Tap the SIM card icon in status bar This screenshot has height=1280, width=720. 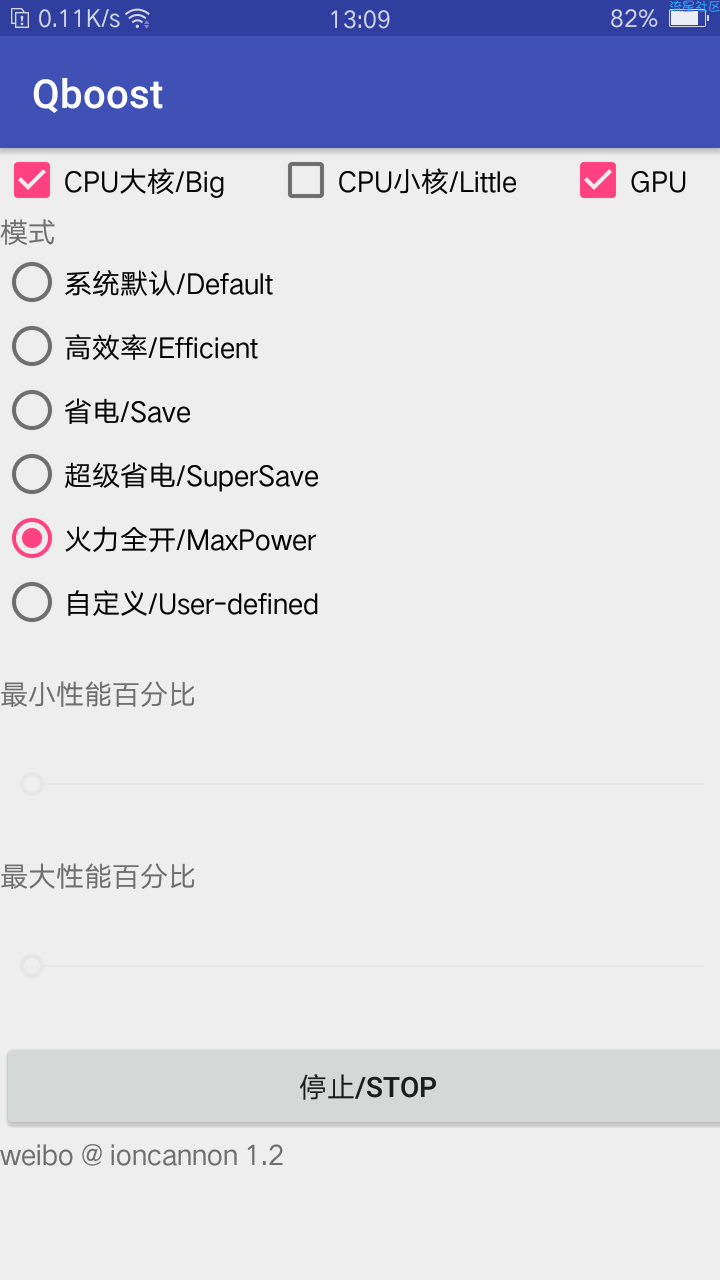[20, 18]
